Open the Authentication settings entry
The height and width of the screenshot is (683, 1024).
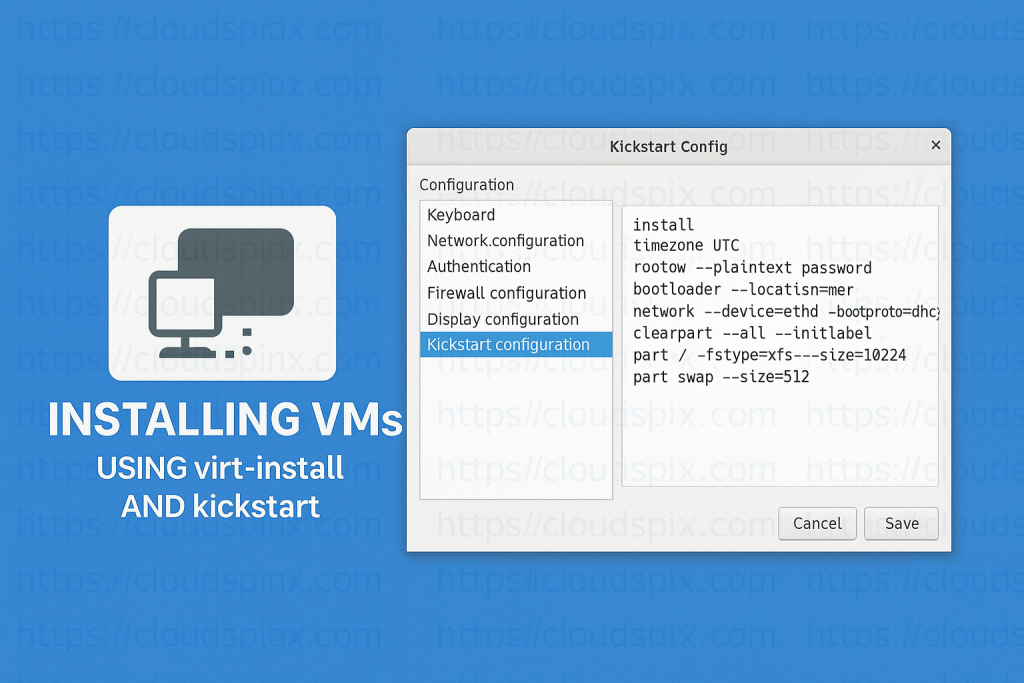click(x=478, y=266)
